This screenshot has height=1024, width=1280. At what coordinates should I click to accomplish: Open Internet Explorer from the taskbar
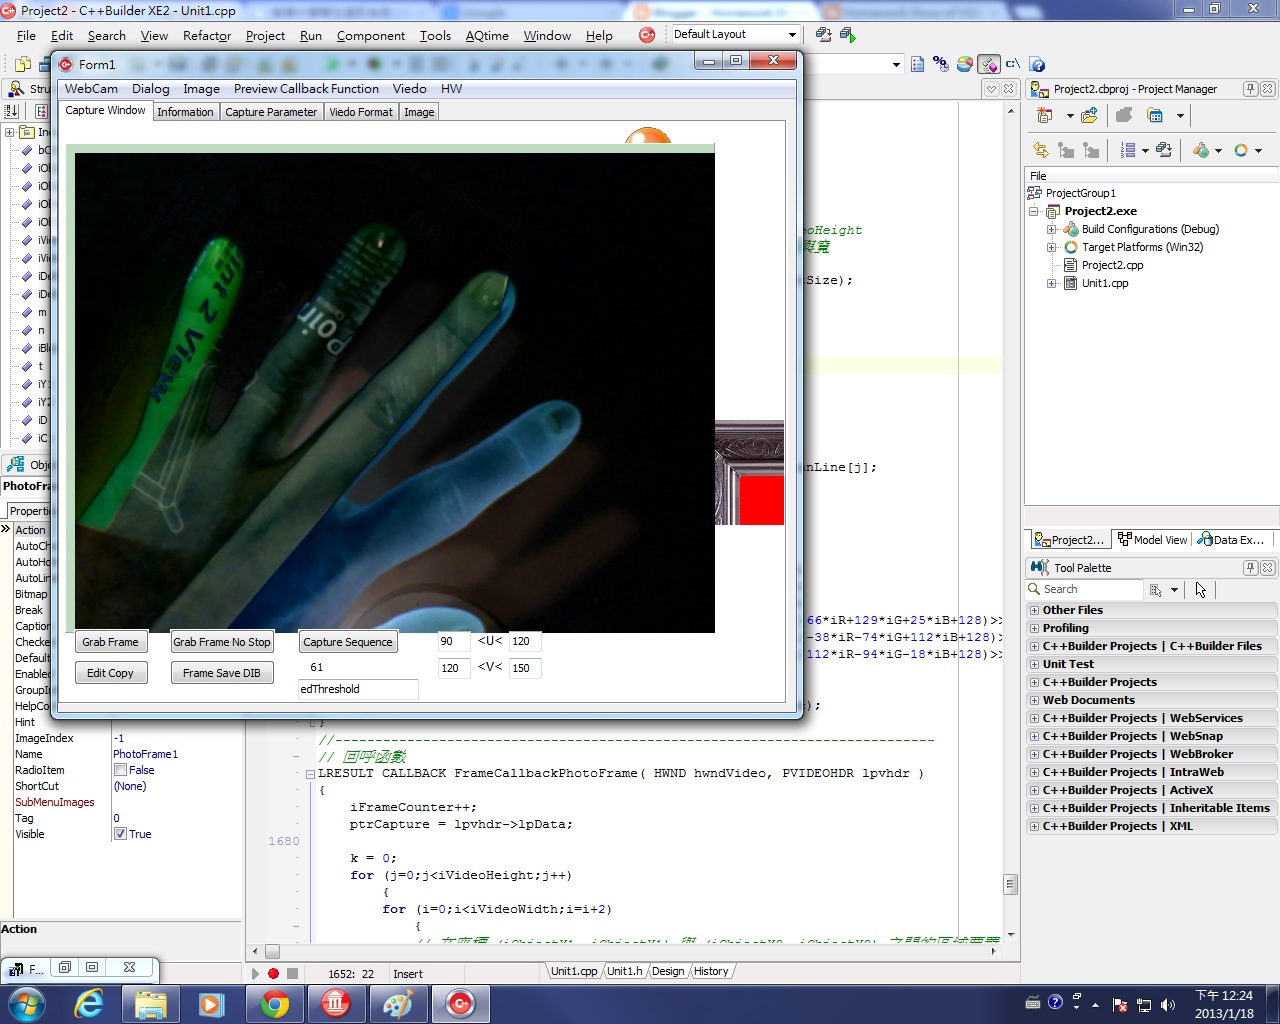[90, 1003]
